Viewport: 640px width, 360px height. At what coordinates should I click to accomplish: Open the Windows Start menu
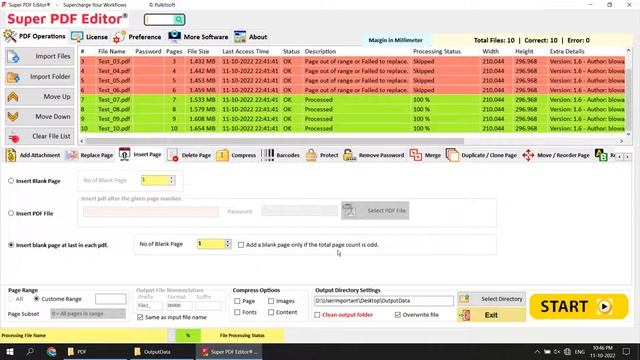tap(9, 351)
